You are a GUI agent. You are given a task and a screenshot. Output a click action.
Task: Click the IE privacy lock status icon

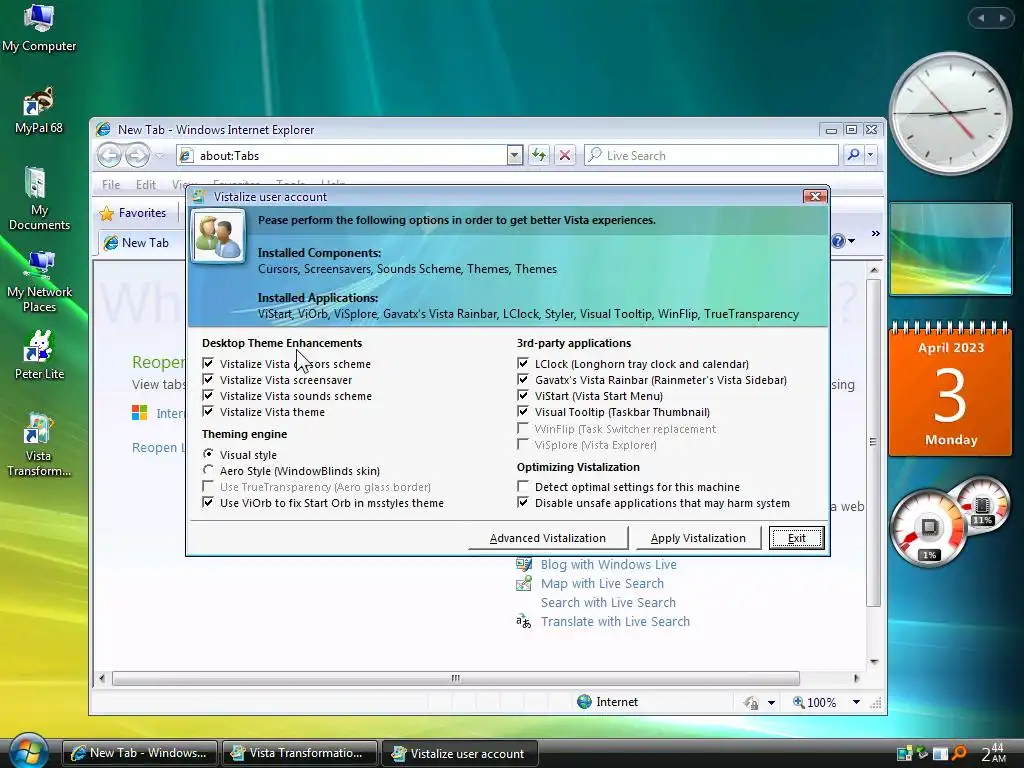click(x=751, y=702)
